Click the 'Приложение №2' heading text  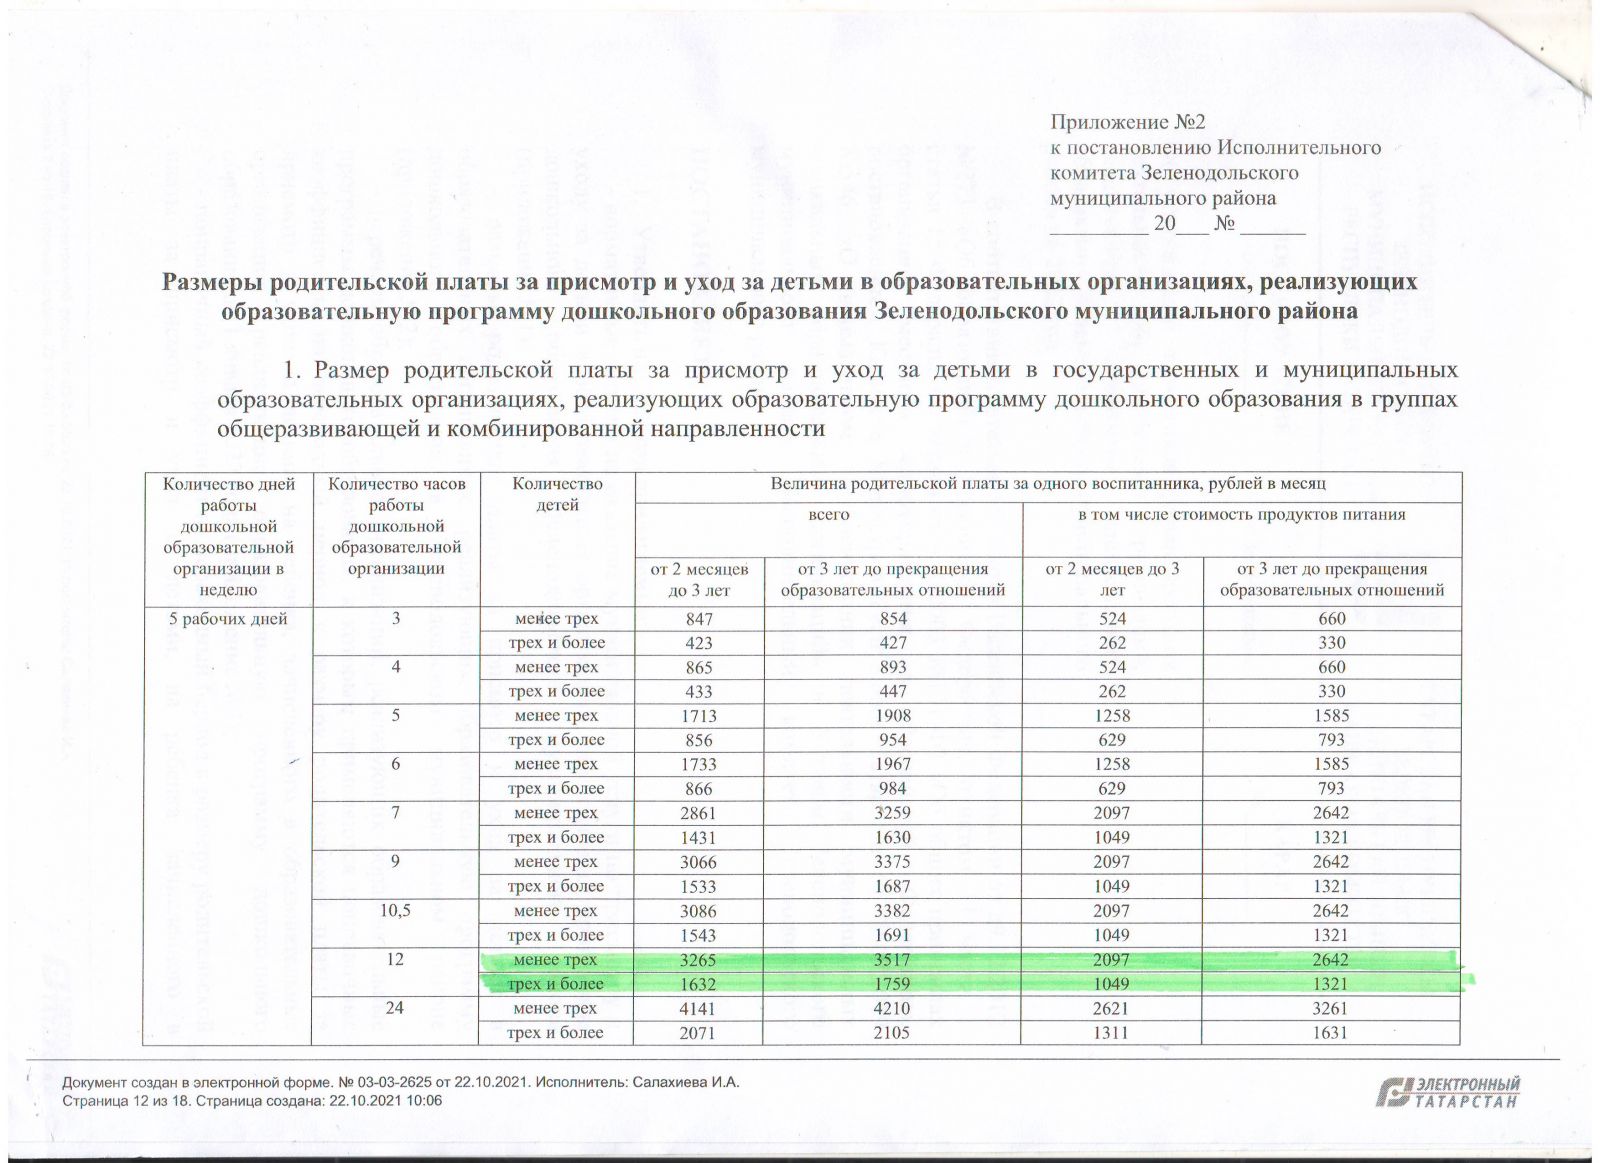pyautogui.click(x=1128, y=122)
